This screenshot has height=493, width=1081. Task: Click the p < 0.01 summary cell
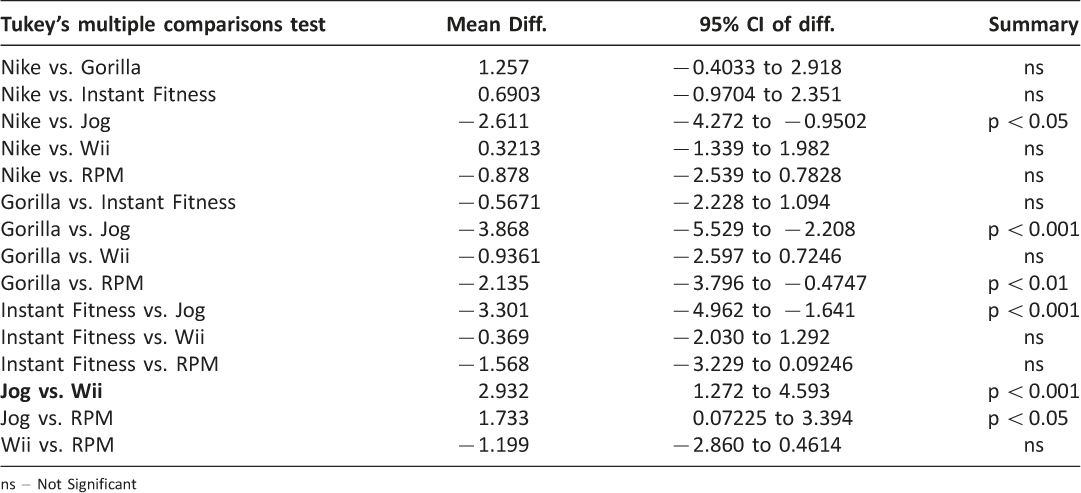pyautogui.click(x=1028, y=283)
